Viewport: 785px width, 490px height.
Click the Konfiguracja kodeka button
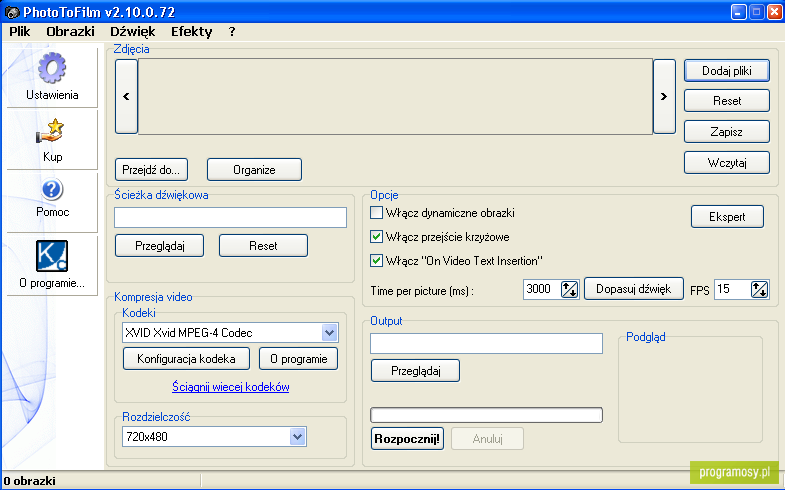(186, 359)
